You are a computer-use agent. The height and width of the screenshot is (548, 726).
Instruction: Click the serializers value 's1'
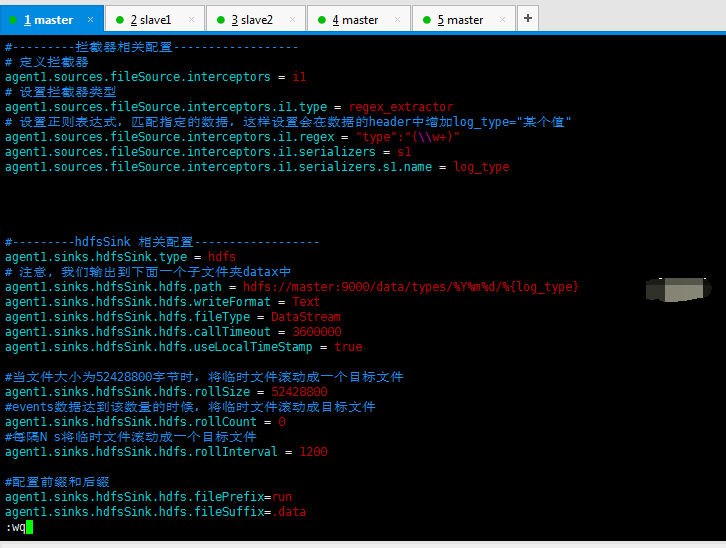click(404, 152)
